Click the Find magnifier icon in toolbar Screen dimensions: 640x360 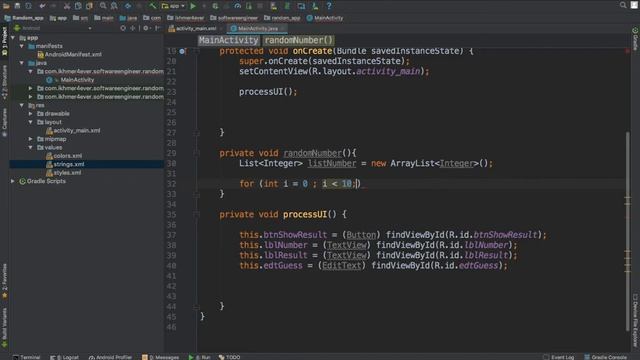(103, 6)
